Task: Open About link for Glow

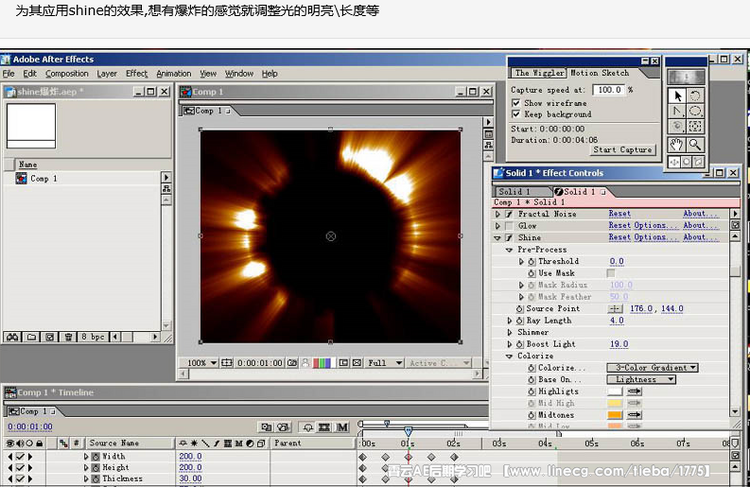Action: coord(700,226)
